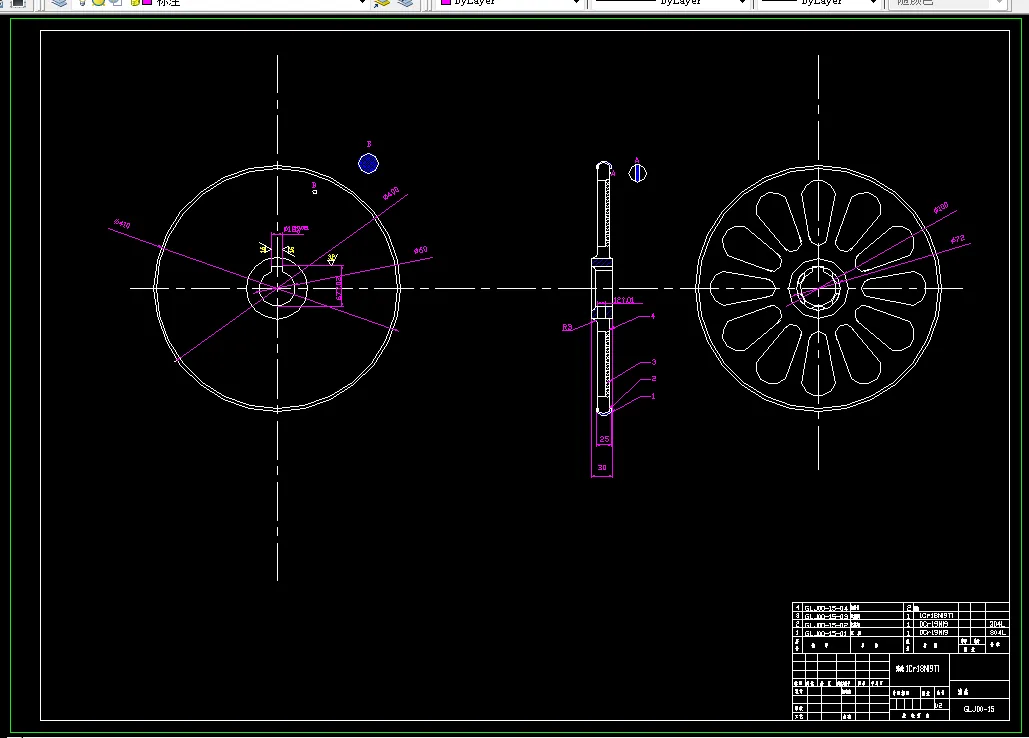Select the 30 width dimension
The height and width of the screenshot is (738, 1029).
pos(602,468)
